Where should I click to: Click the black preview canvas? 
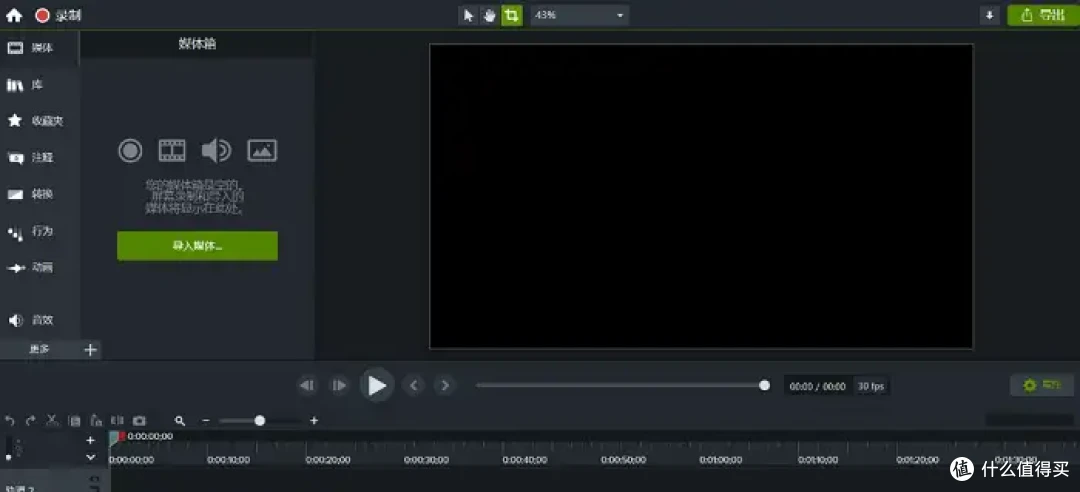pos(701,196)
